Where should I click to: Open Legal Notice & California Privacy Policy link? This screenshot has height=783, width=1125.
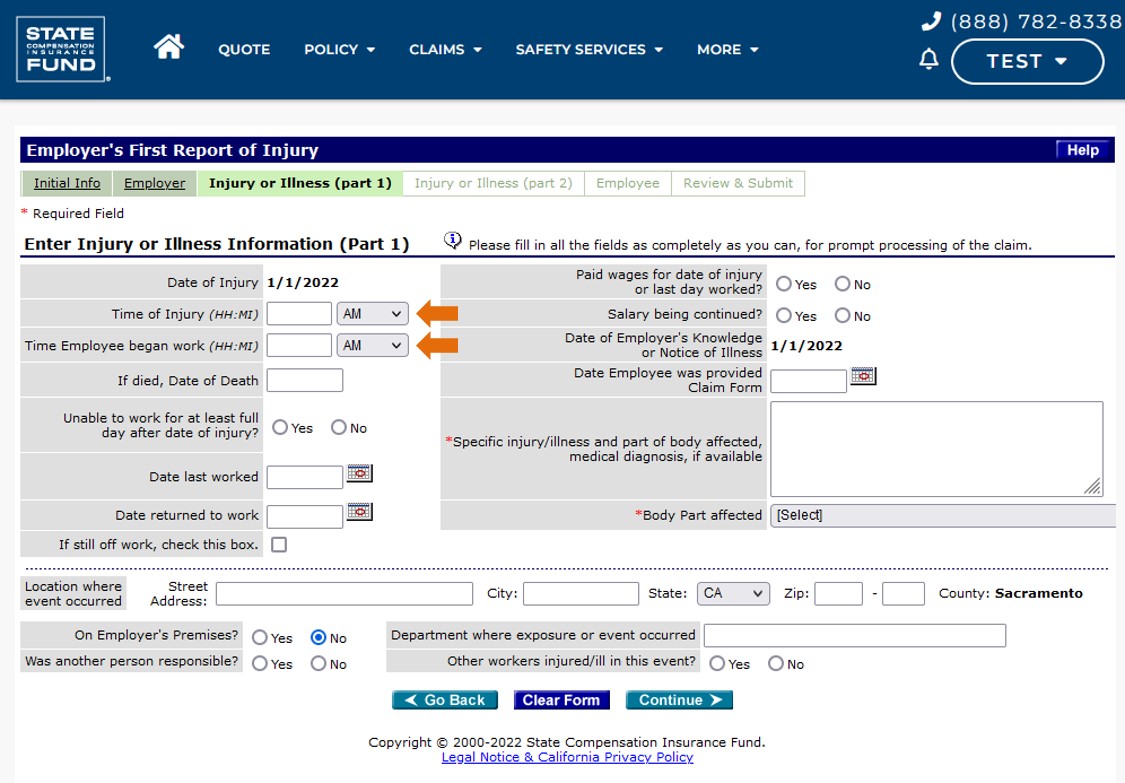click(x=567, y=757)
